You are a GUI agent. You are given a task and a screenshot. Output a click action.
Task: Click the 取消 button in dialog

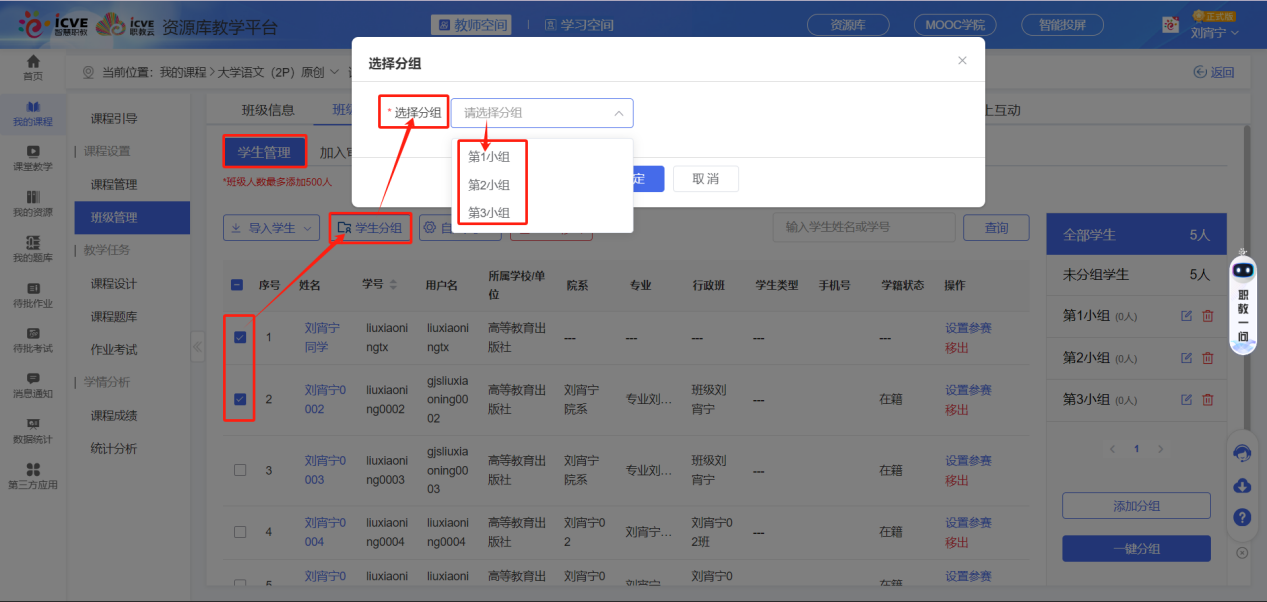coord(705,179)
